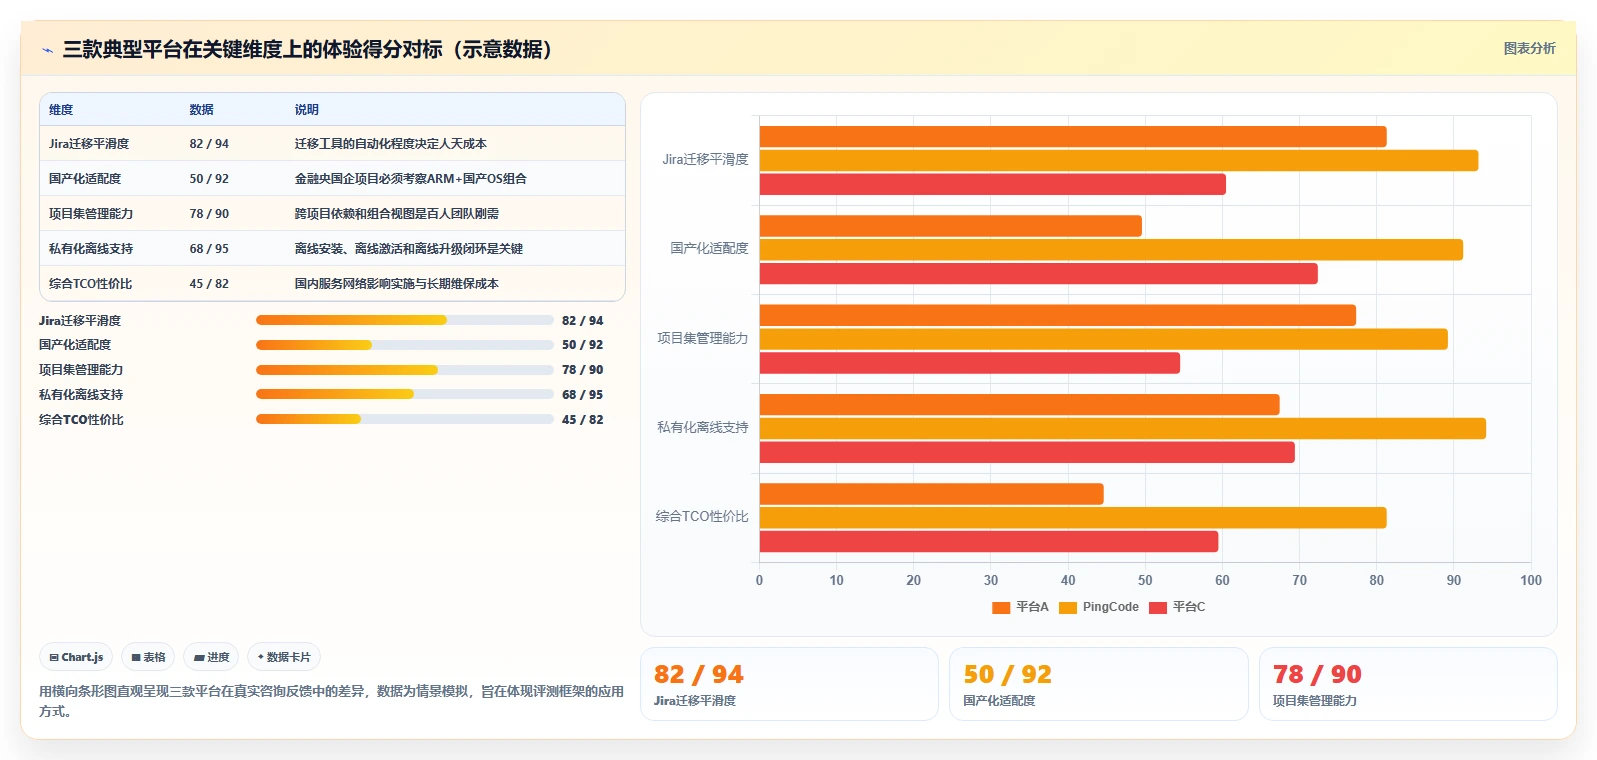Click the 平台C bar for 私有化离线支持
Viewport: 1597px width, 760px height.
(1027, 452)
